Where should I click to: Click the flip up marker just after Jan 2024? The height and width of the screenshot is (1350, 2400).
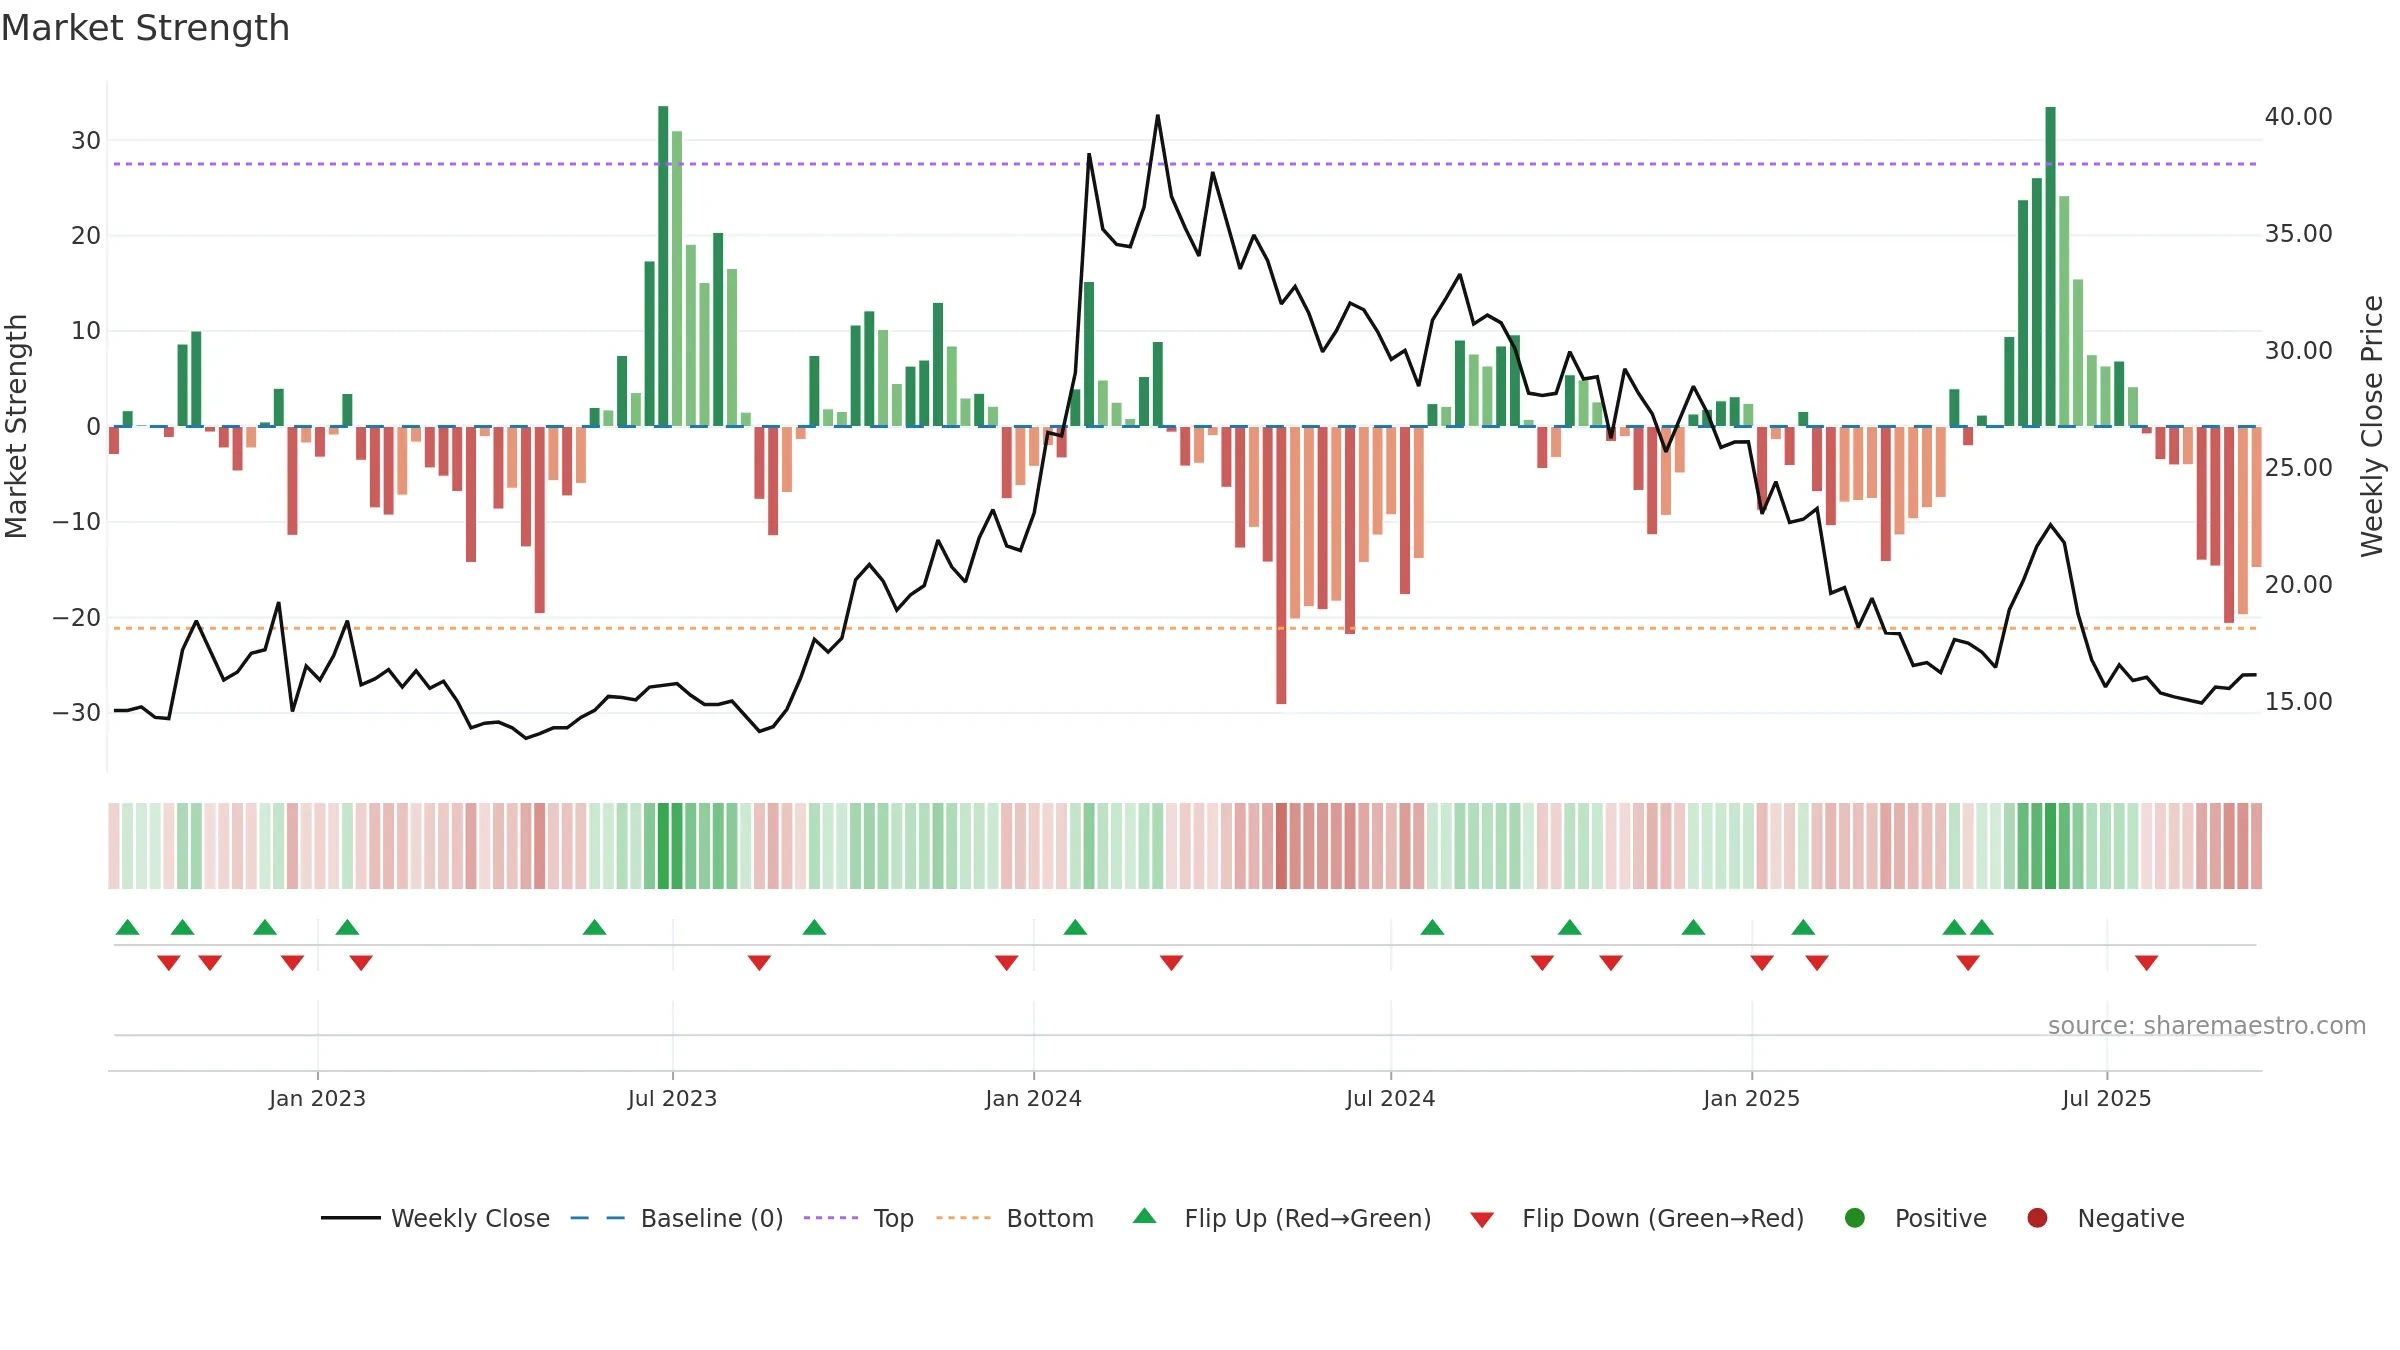pos(1075,927)
